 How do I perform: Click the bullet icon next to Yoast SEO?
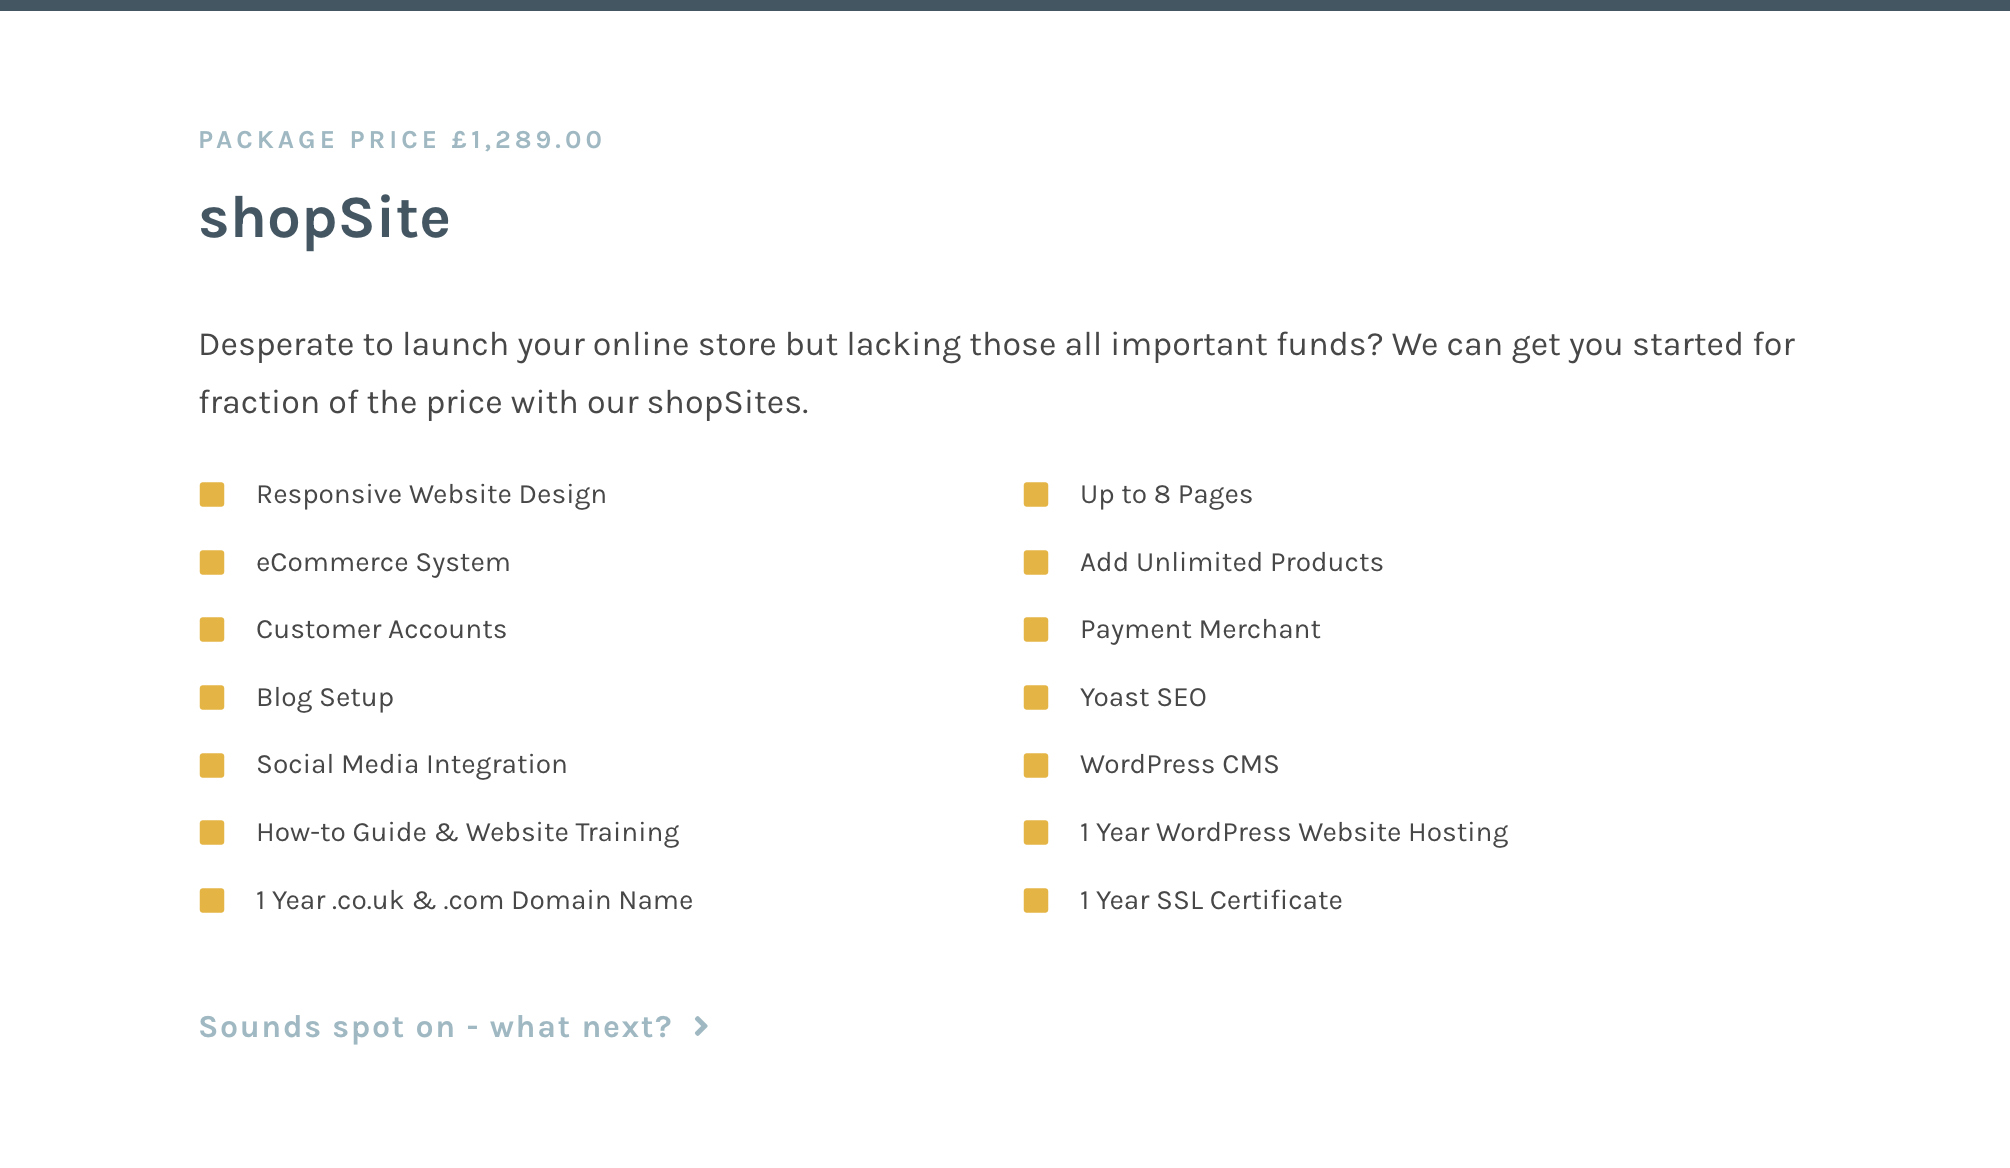(1036, 698)
